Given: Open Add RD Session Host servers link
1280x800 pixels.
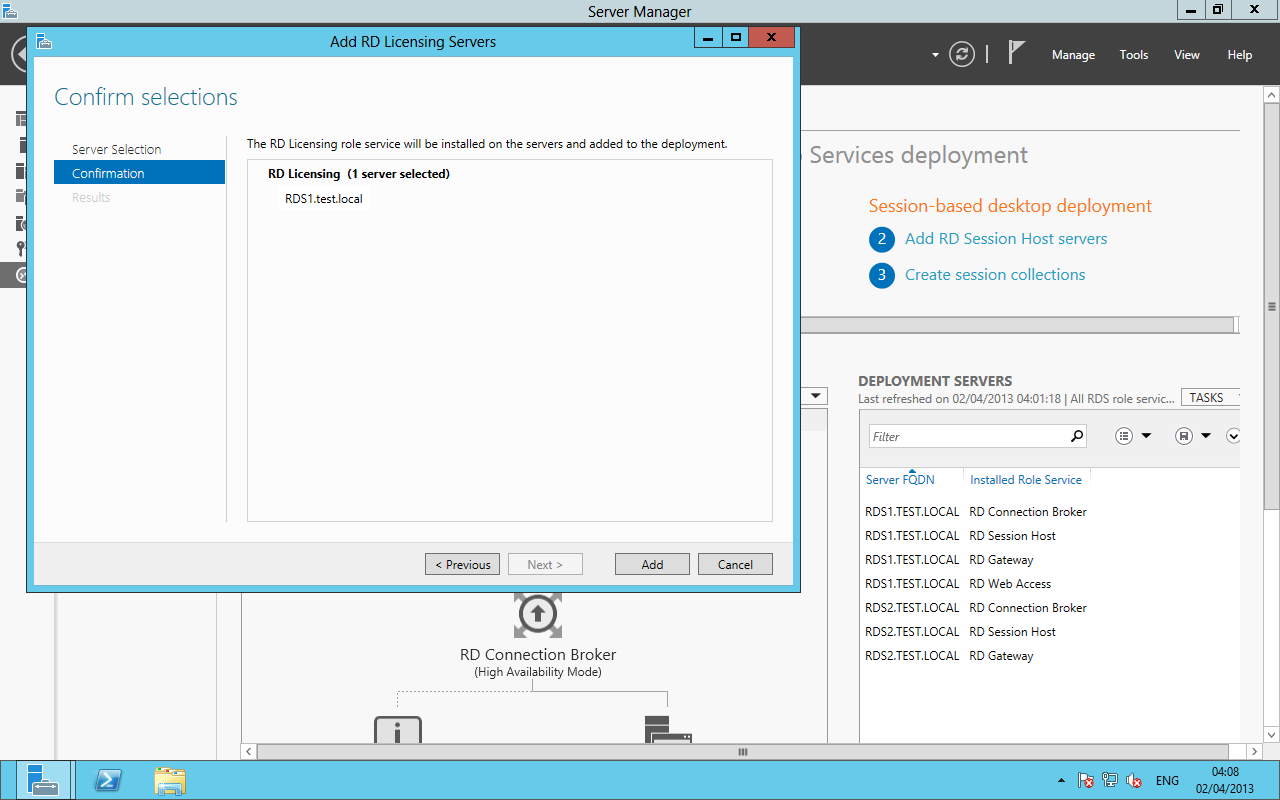Looking at the screenshot, I should (1006, 238).
